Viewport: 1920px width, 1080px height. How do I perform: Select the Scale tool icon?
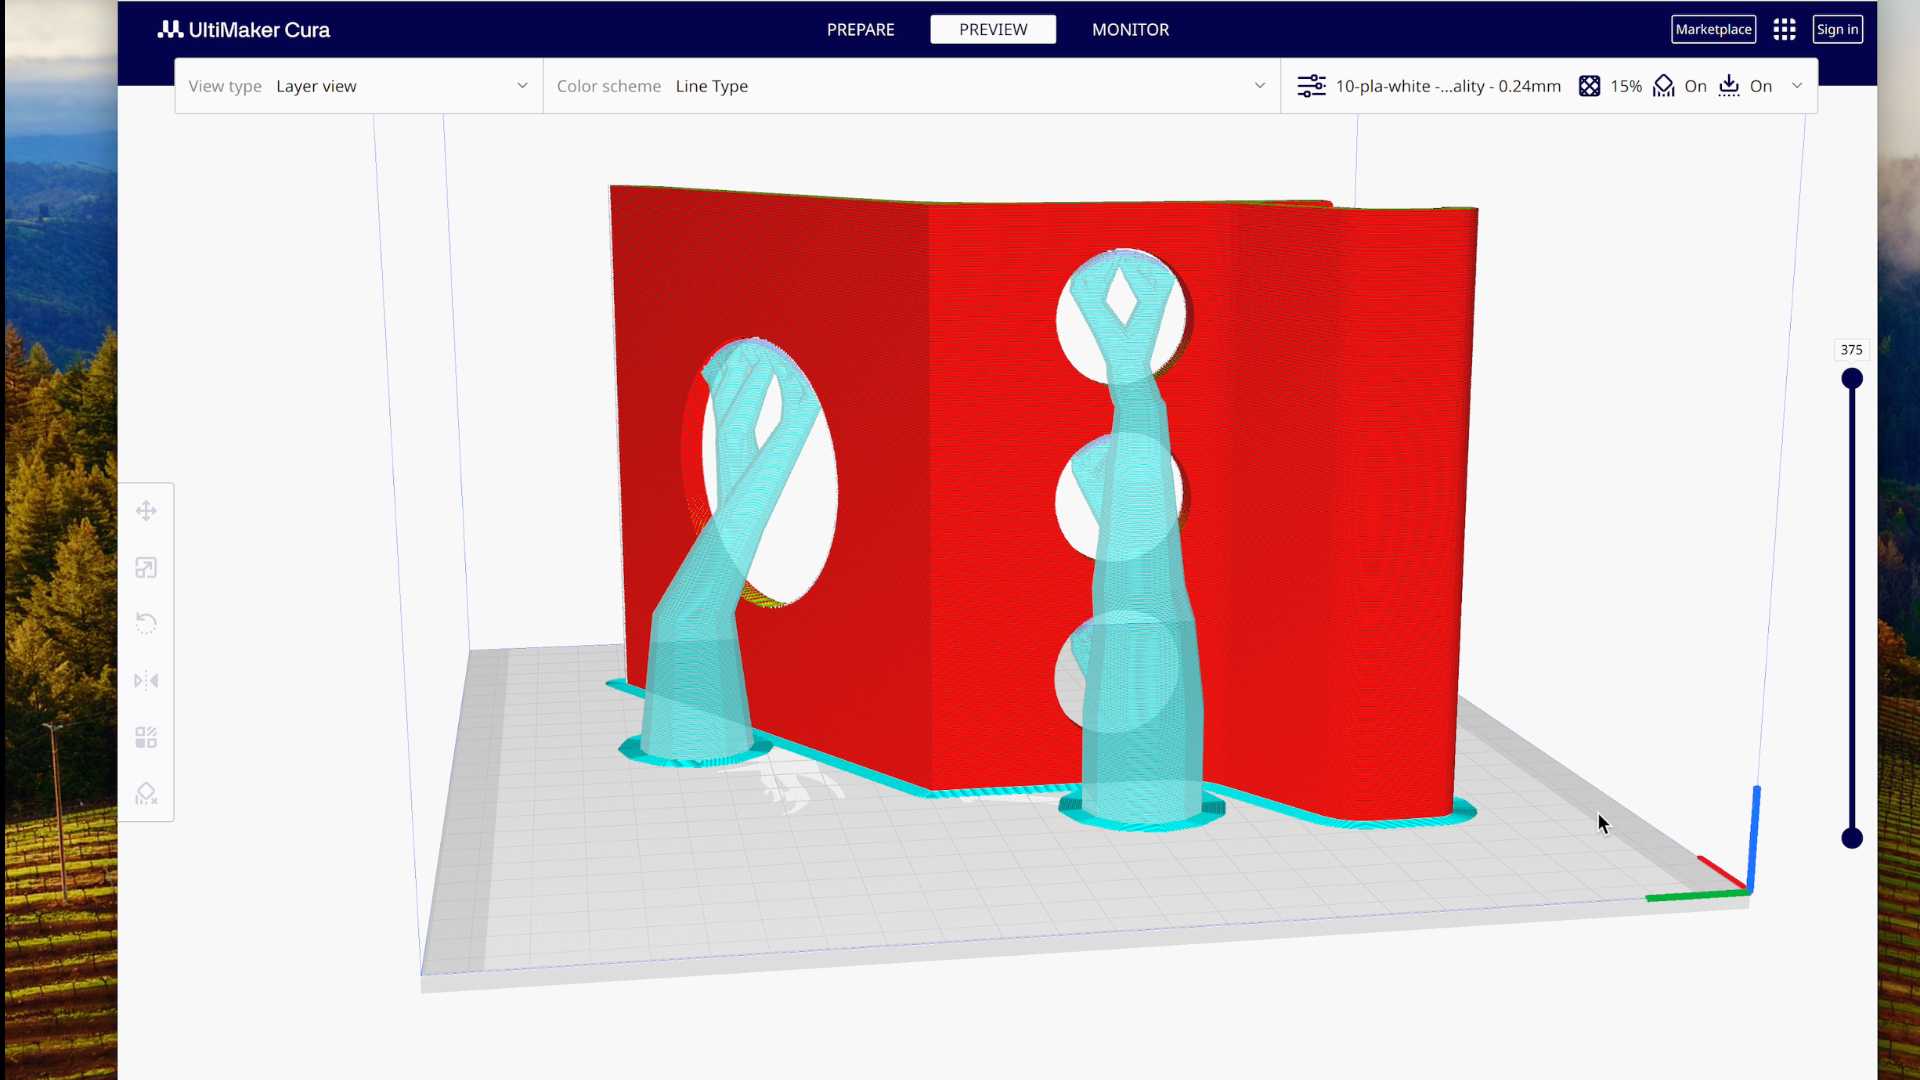tap(146, 568)
